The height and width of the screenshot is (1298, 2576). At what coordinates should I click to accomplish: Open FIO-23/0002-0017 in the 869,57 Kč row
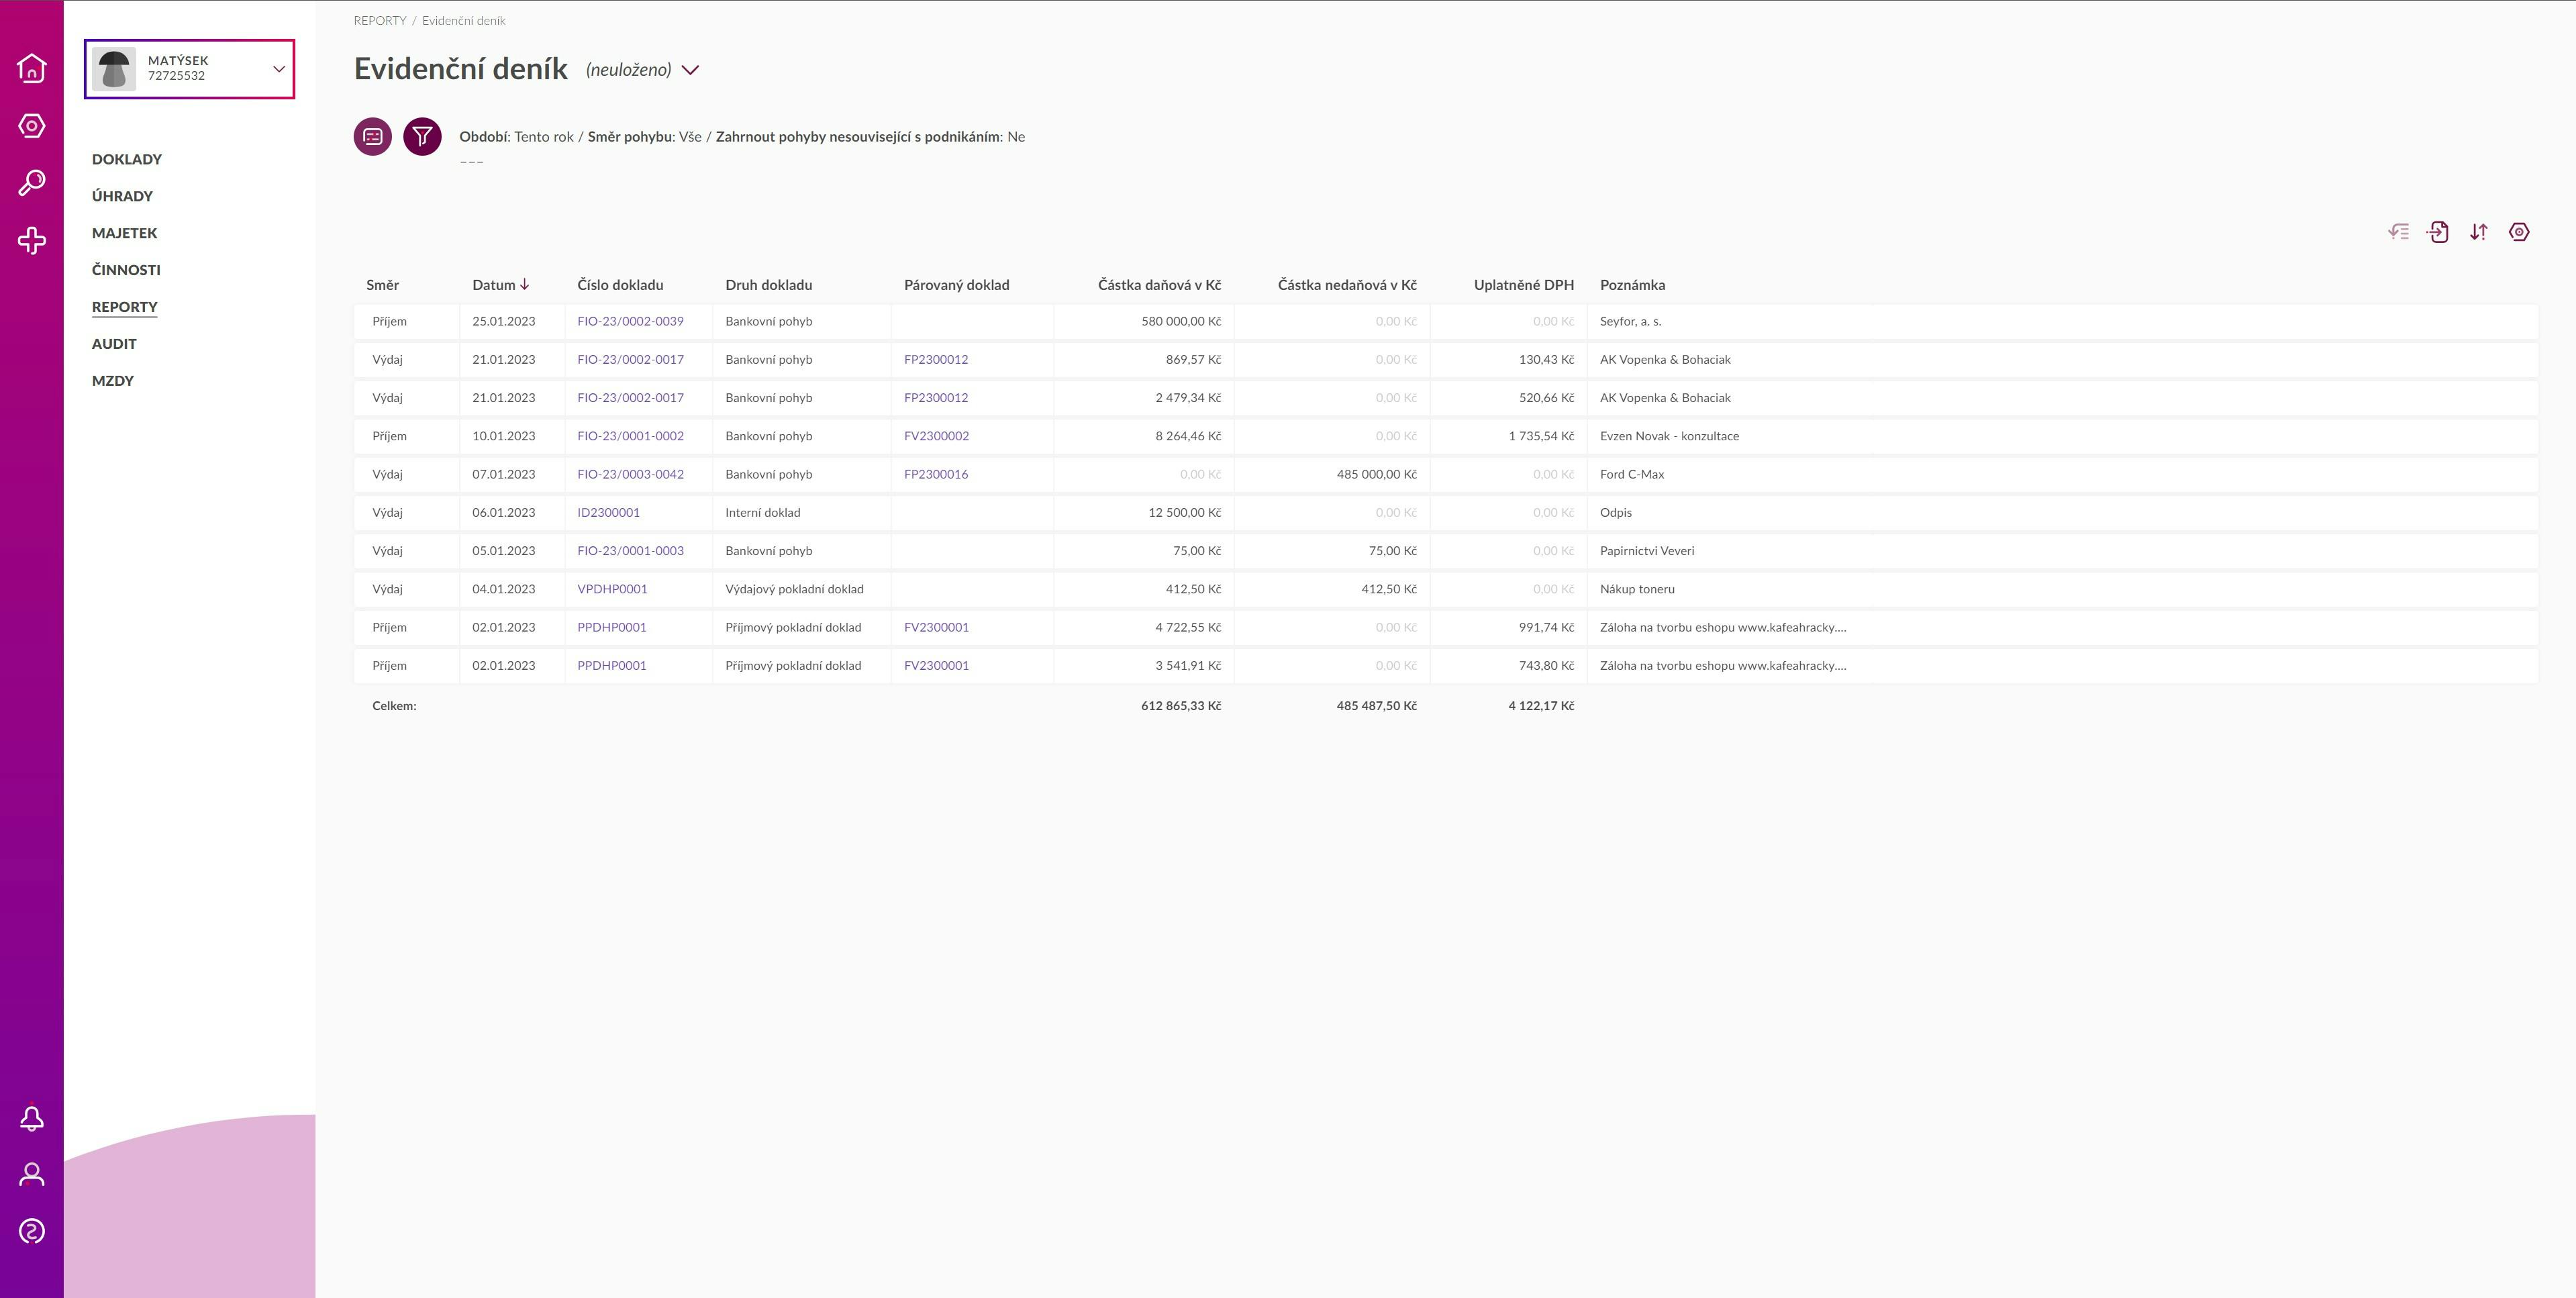coord(630,359)
